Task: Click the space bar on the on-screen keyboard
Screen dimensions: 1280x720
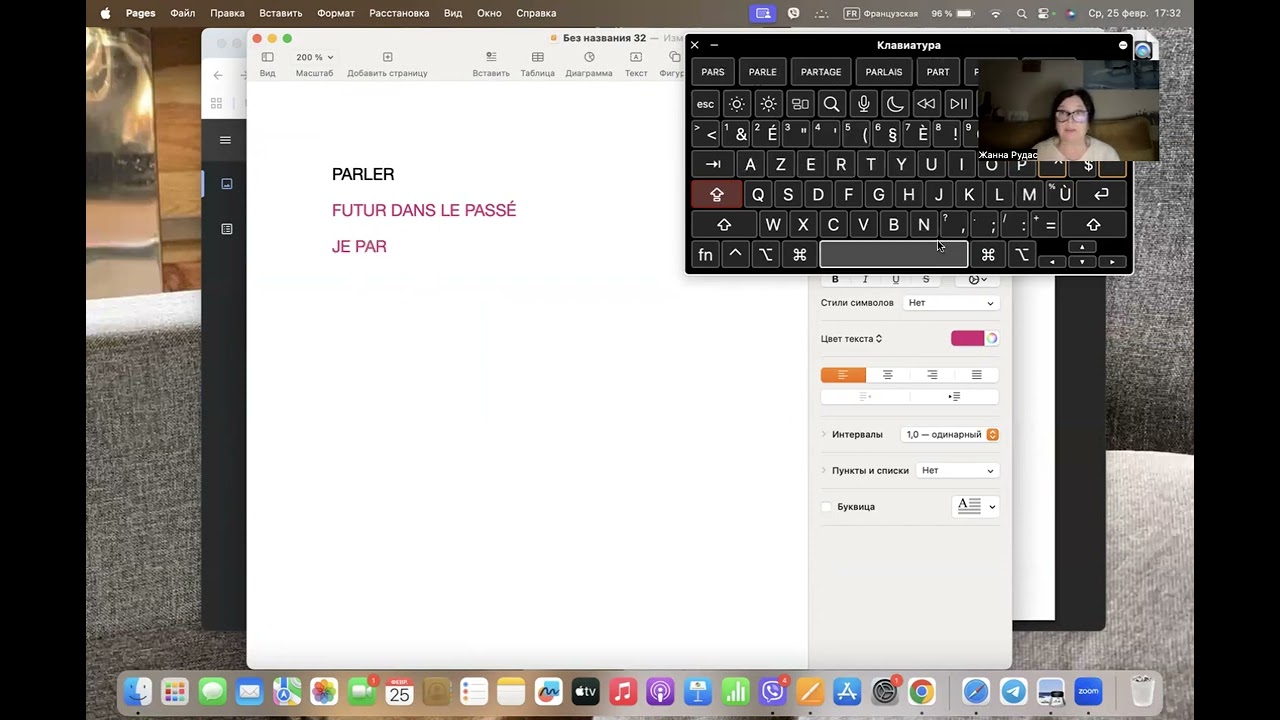Action: click(894, 255)
